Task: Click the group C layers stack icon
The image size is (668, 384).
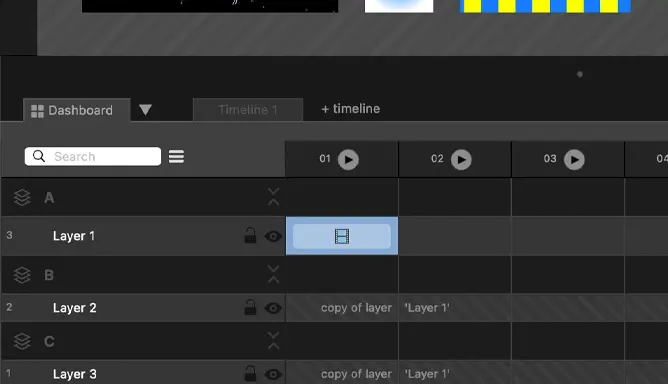Action: pos(22,341)
